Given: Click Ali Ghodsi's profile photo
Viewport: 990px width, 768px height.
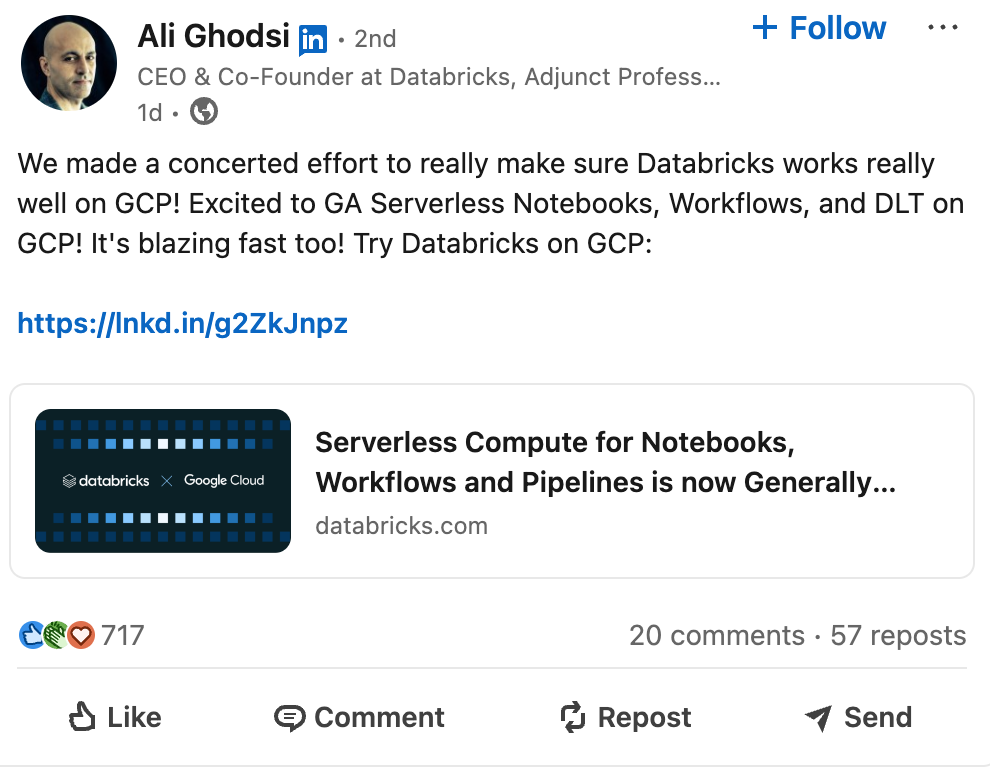Looking at the screenshot, I should tap(69, 62).
